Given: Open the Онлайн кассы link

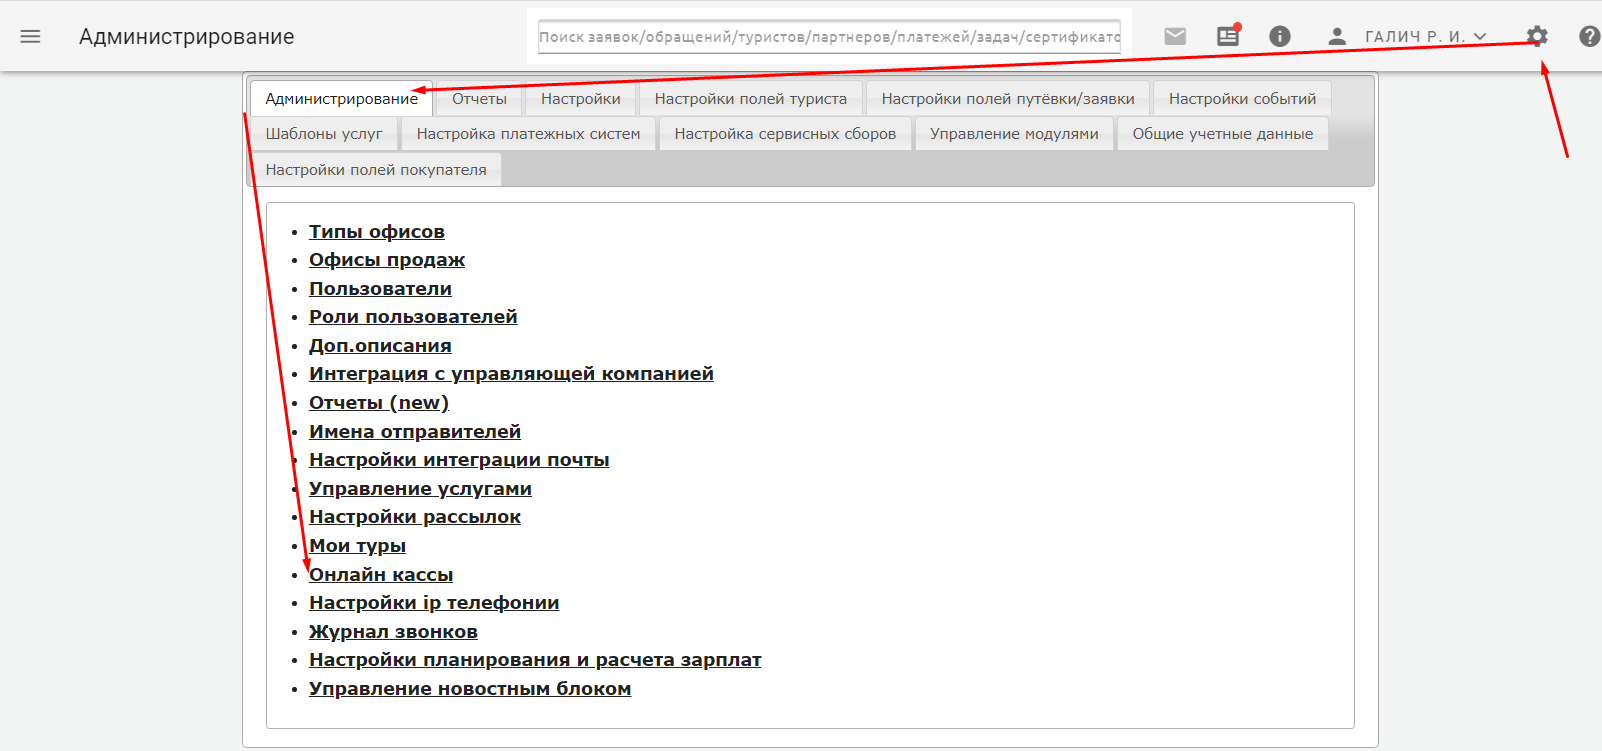Looking at the screenshot, I should [x=381, y=575].
